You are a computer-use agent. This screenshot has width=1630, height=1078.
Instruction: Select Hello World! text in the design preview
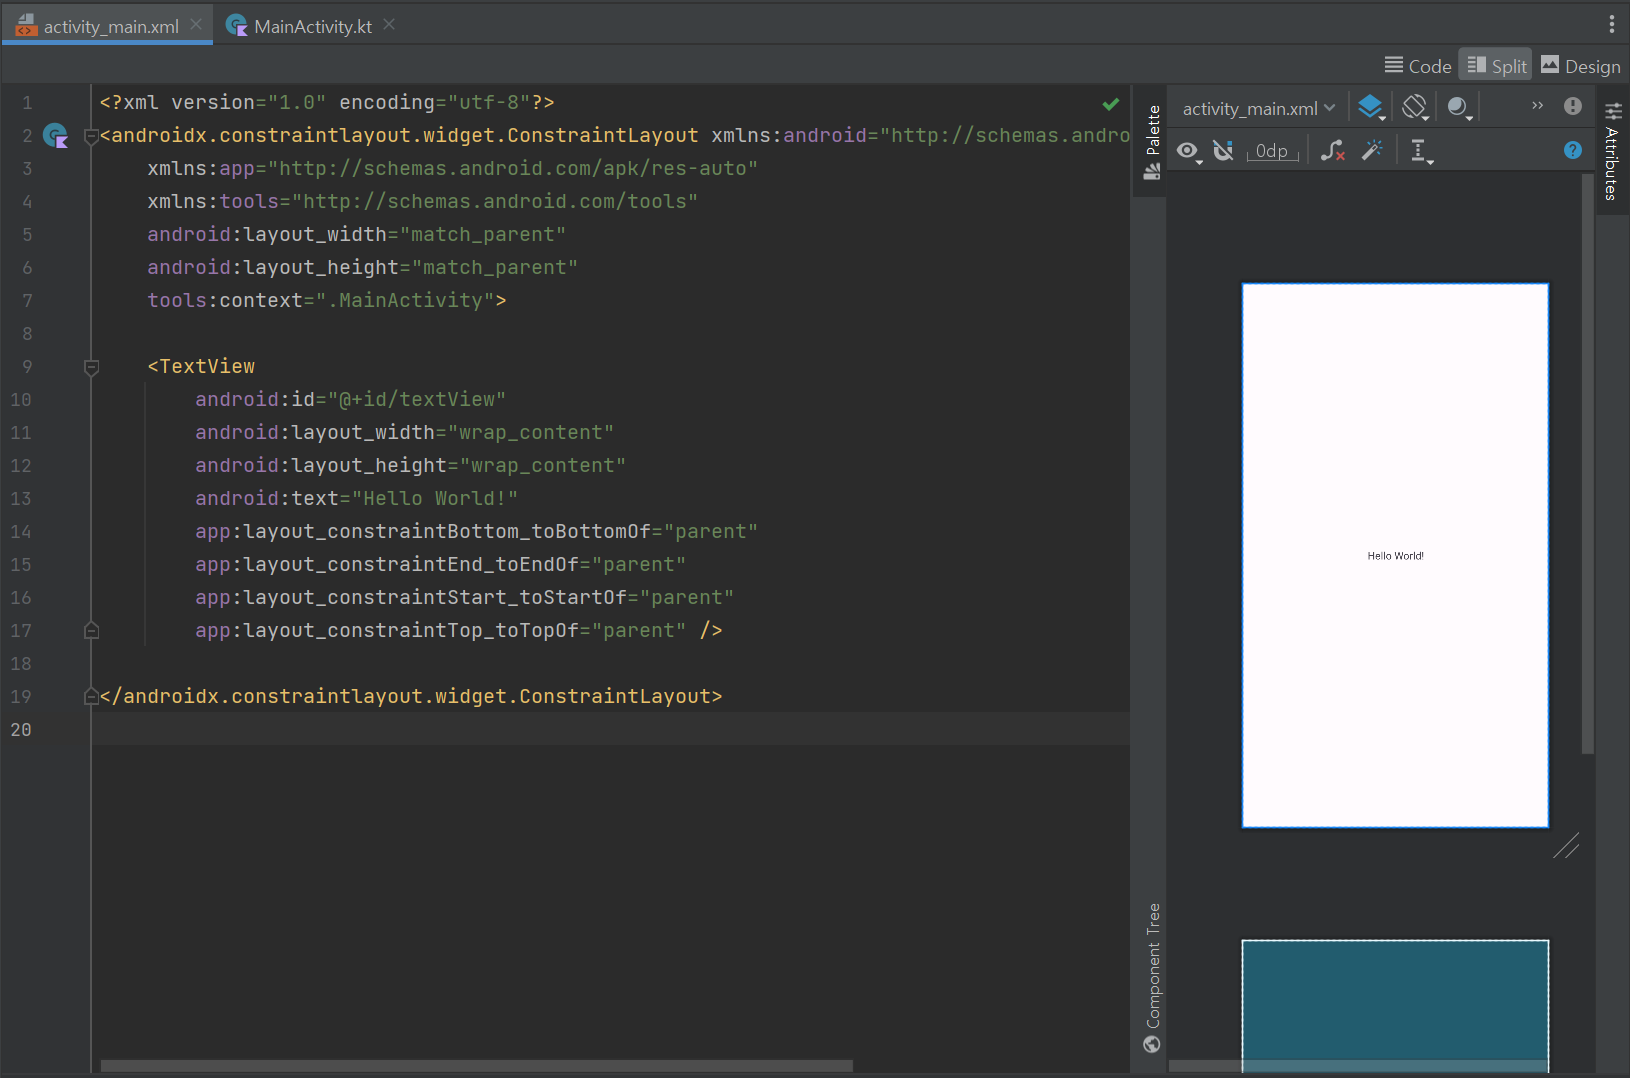point(1395,556)
